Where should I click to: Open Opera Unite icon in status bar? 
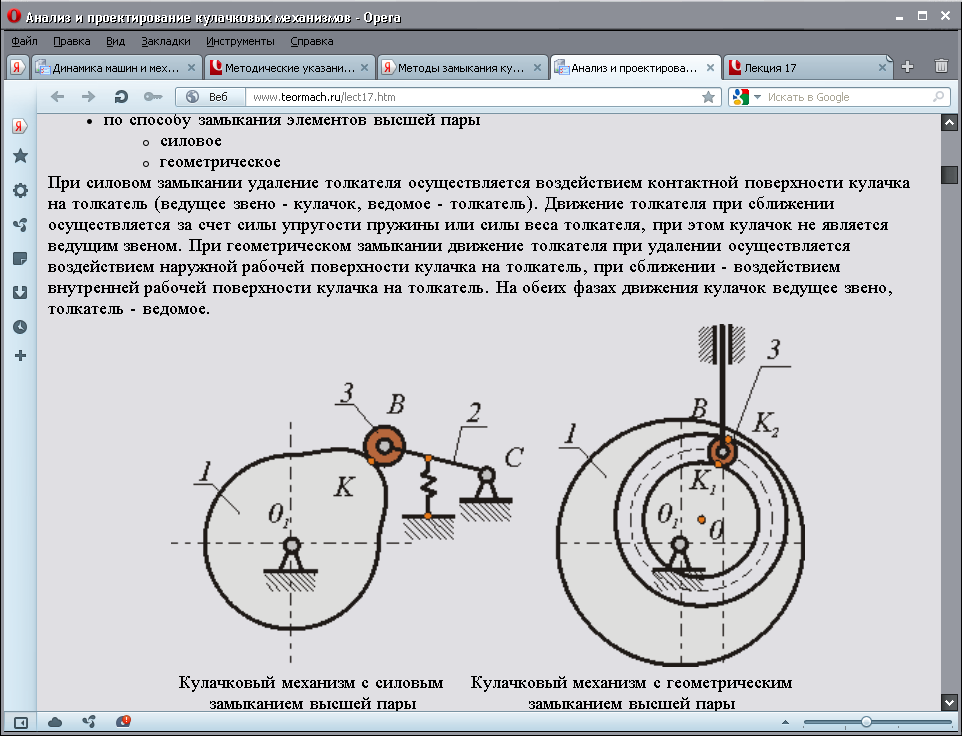click(88, 722)
